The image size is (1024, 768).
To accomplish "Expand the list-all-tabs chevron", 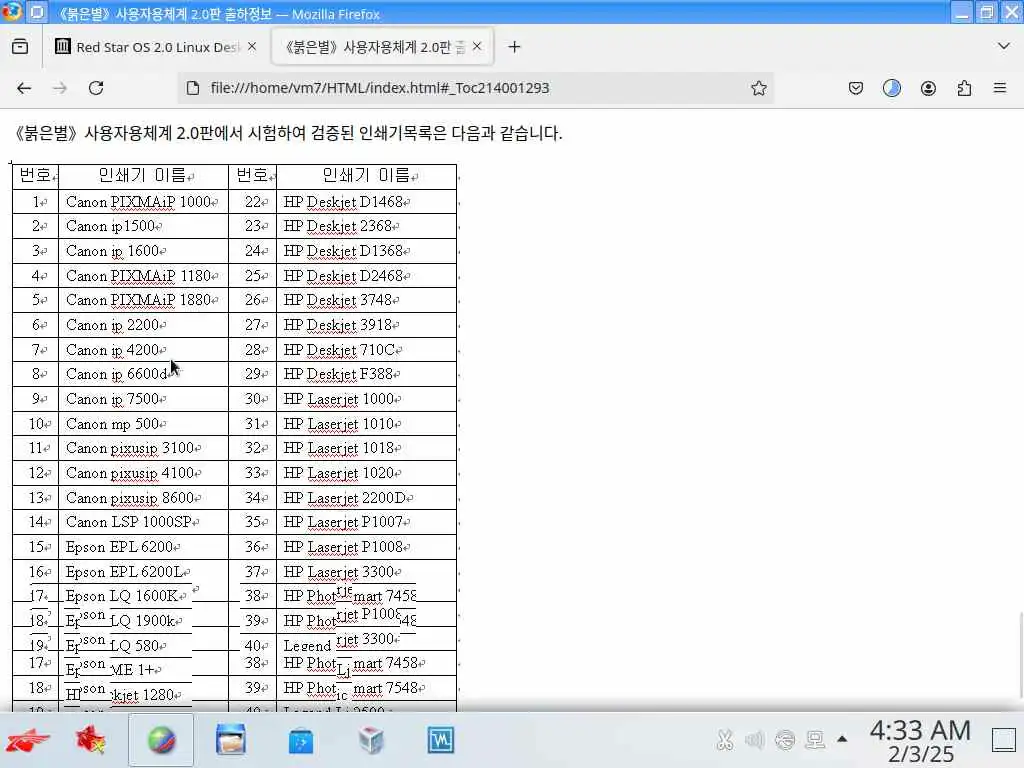I will (1004, 46).
